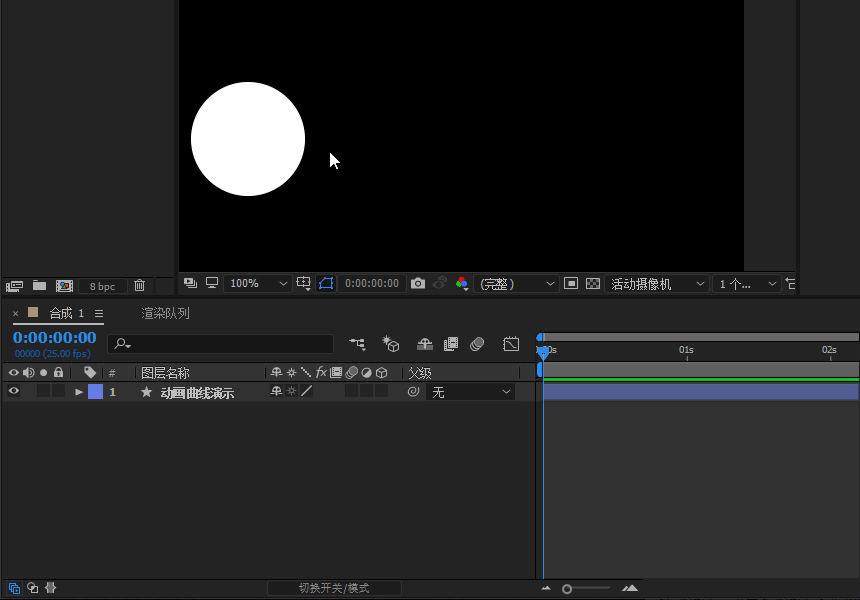Viewport: 860px width, 600px height.
Task: Toggle solo box for 动画曲线演示 layer
Action: [43, 391]
